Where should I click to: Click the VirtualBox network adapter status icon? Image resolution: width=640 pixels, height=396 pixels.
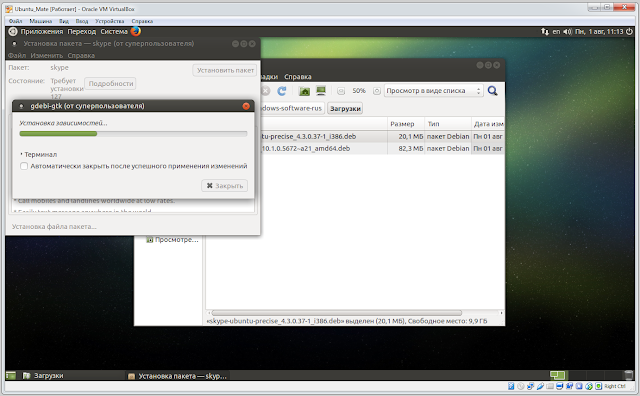(x=530, y=386)
